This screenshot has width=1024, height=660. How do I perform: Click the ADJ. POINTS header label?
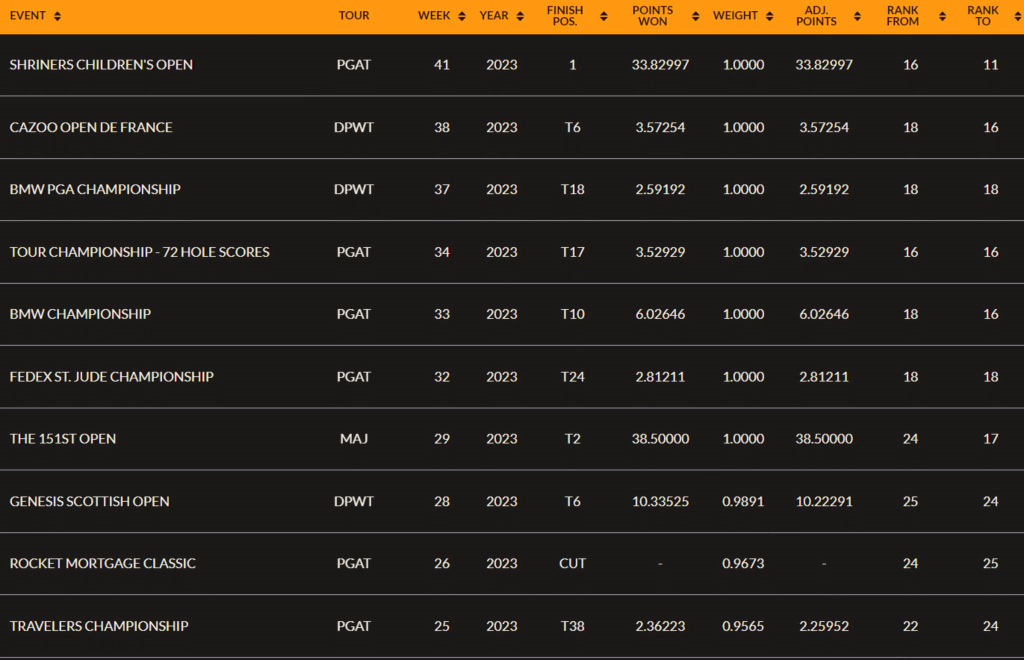click(816, 16)
